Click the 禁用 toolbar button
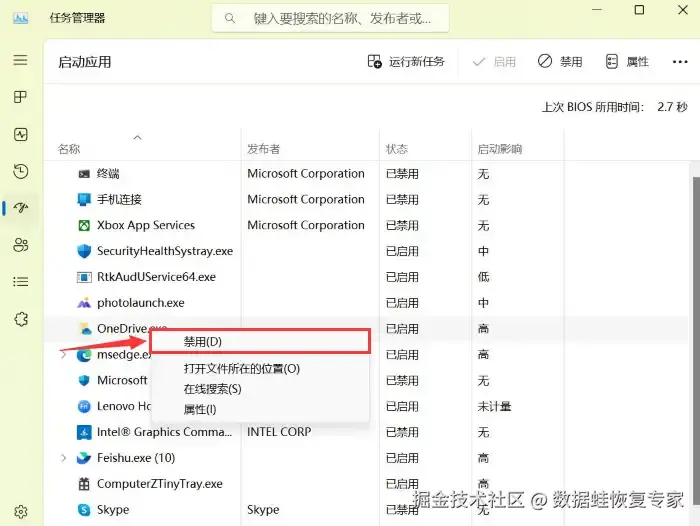This screenshot has width=700, height=526. [560, 62]
